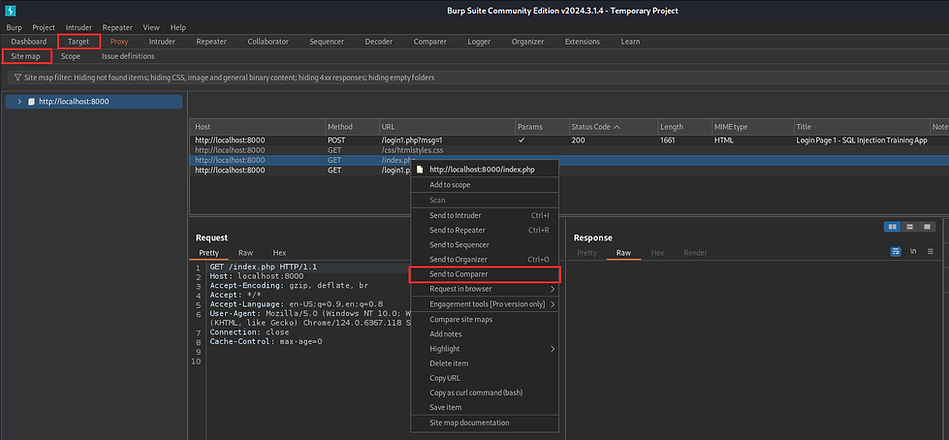Switch to the Learn tab
Screen dimensions: 949x440
630,42
